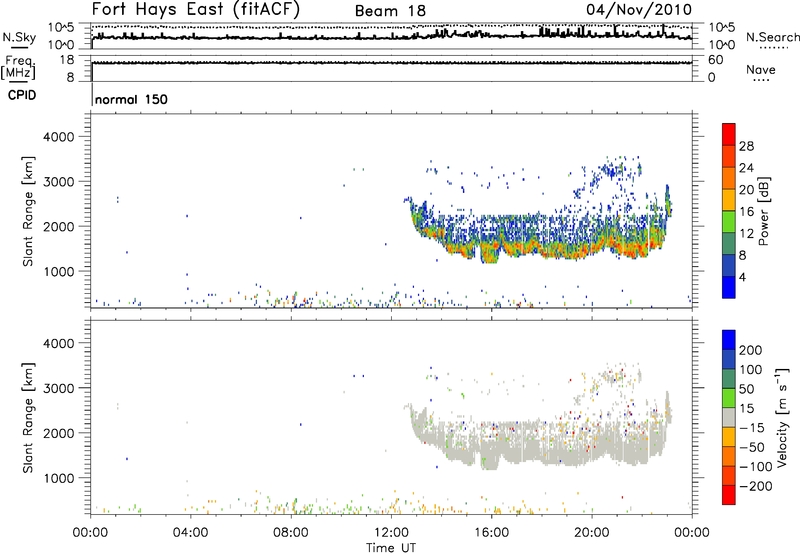
Task: Click the "-15" Velocity color bar label
Action: pyautogui.click(x=751, y=428)
